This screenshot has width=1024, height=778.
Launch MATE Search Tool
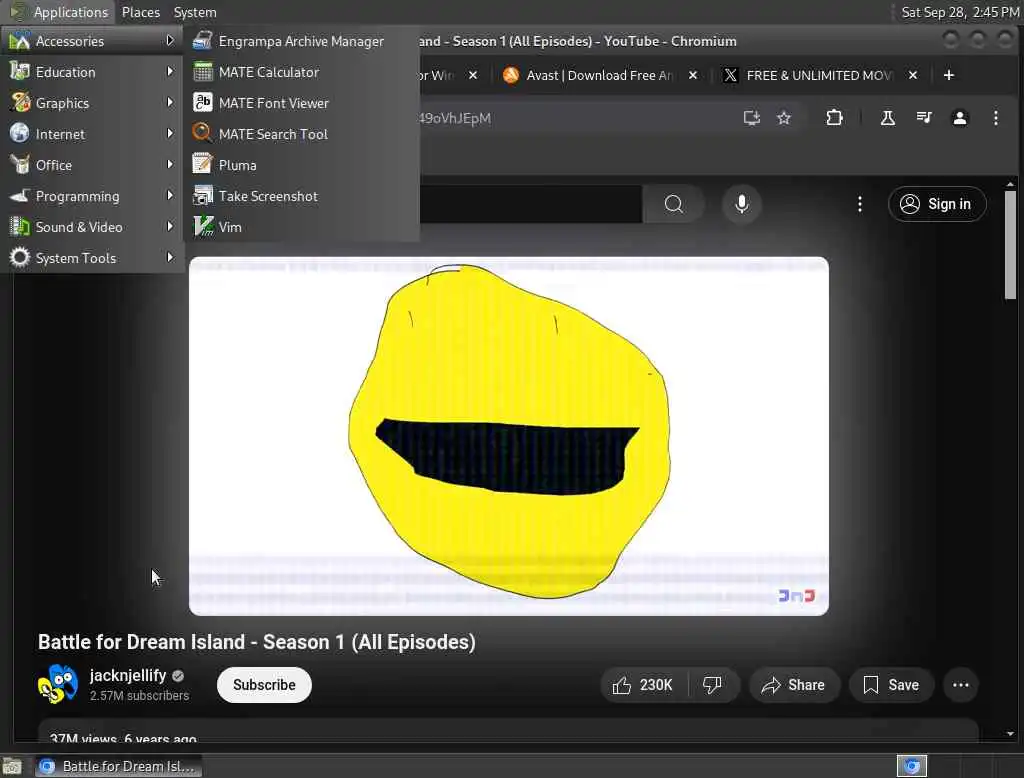[301, 134]
